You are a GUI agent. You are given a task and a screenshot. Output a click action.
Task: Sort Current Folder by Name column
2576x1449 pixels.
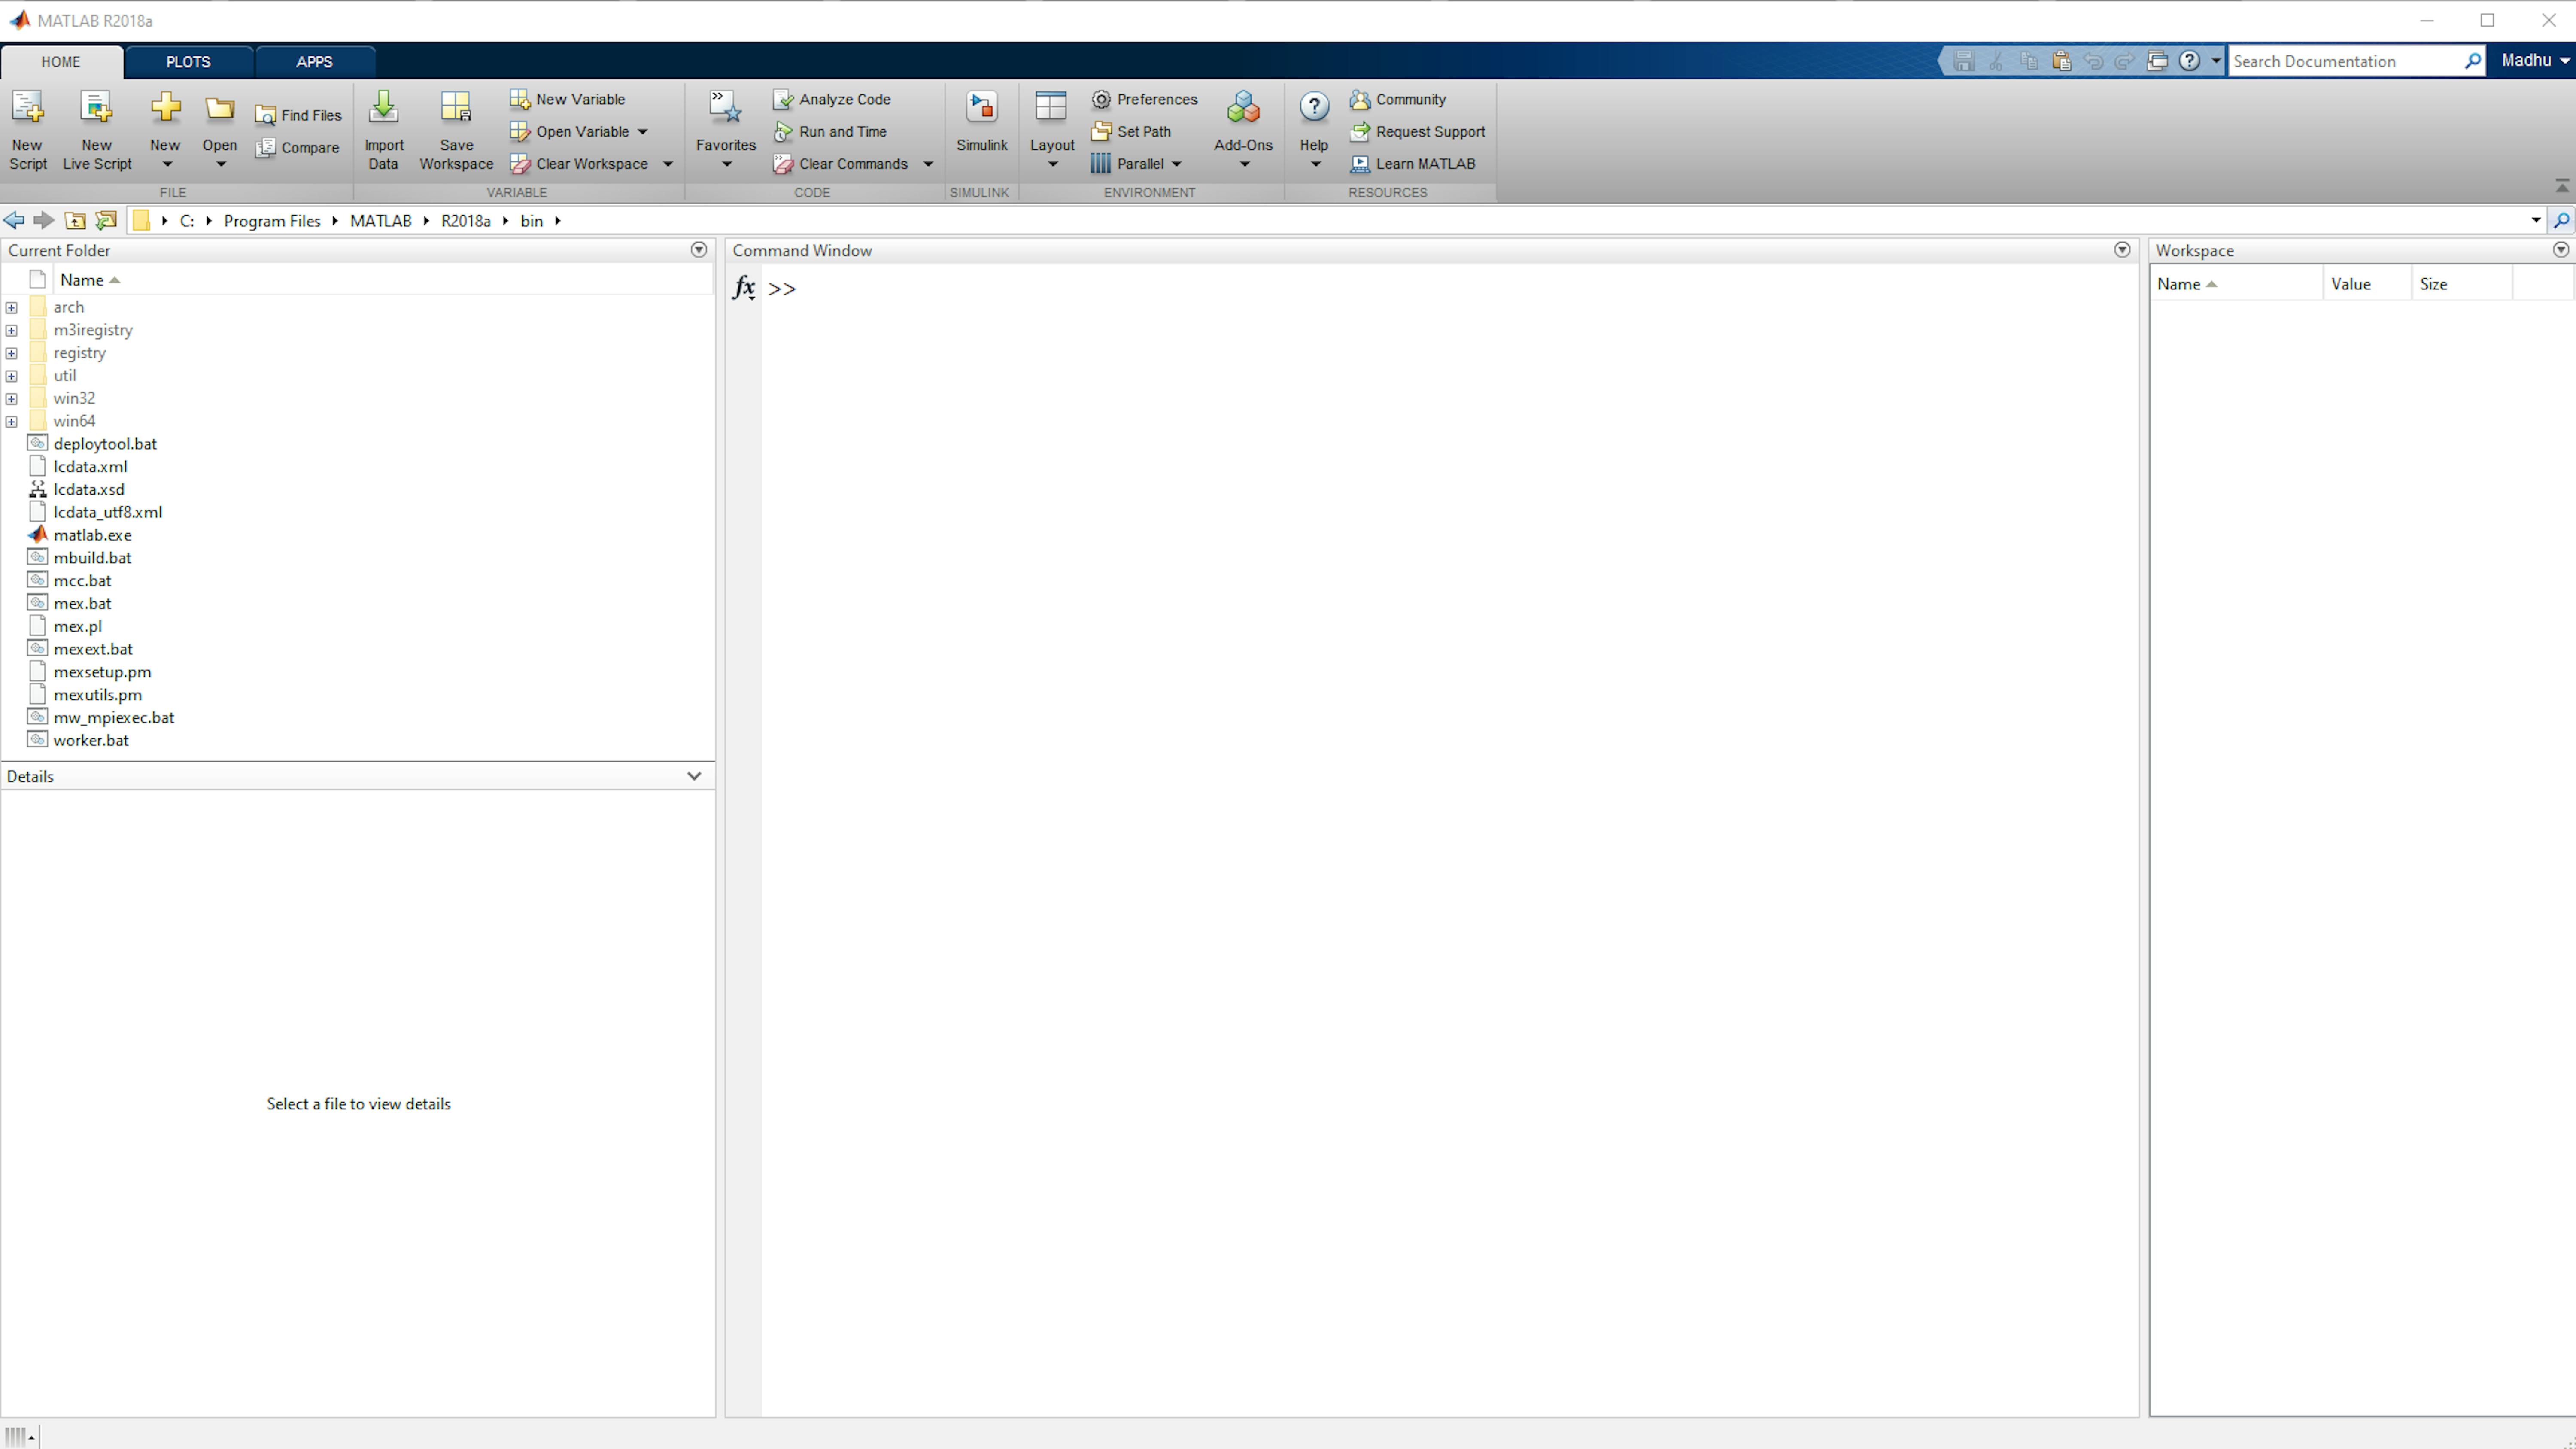(x=82, y=280)
